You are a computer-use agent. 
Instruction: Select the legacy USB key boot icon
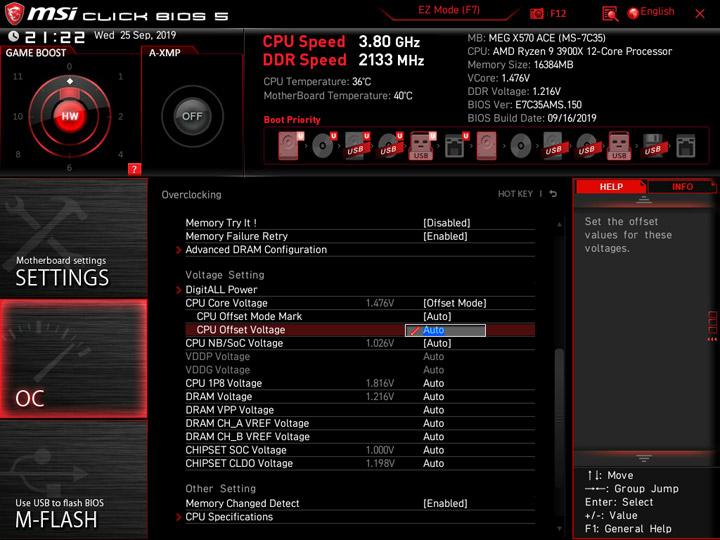(x=619, y=146)
